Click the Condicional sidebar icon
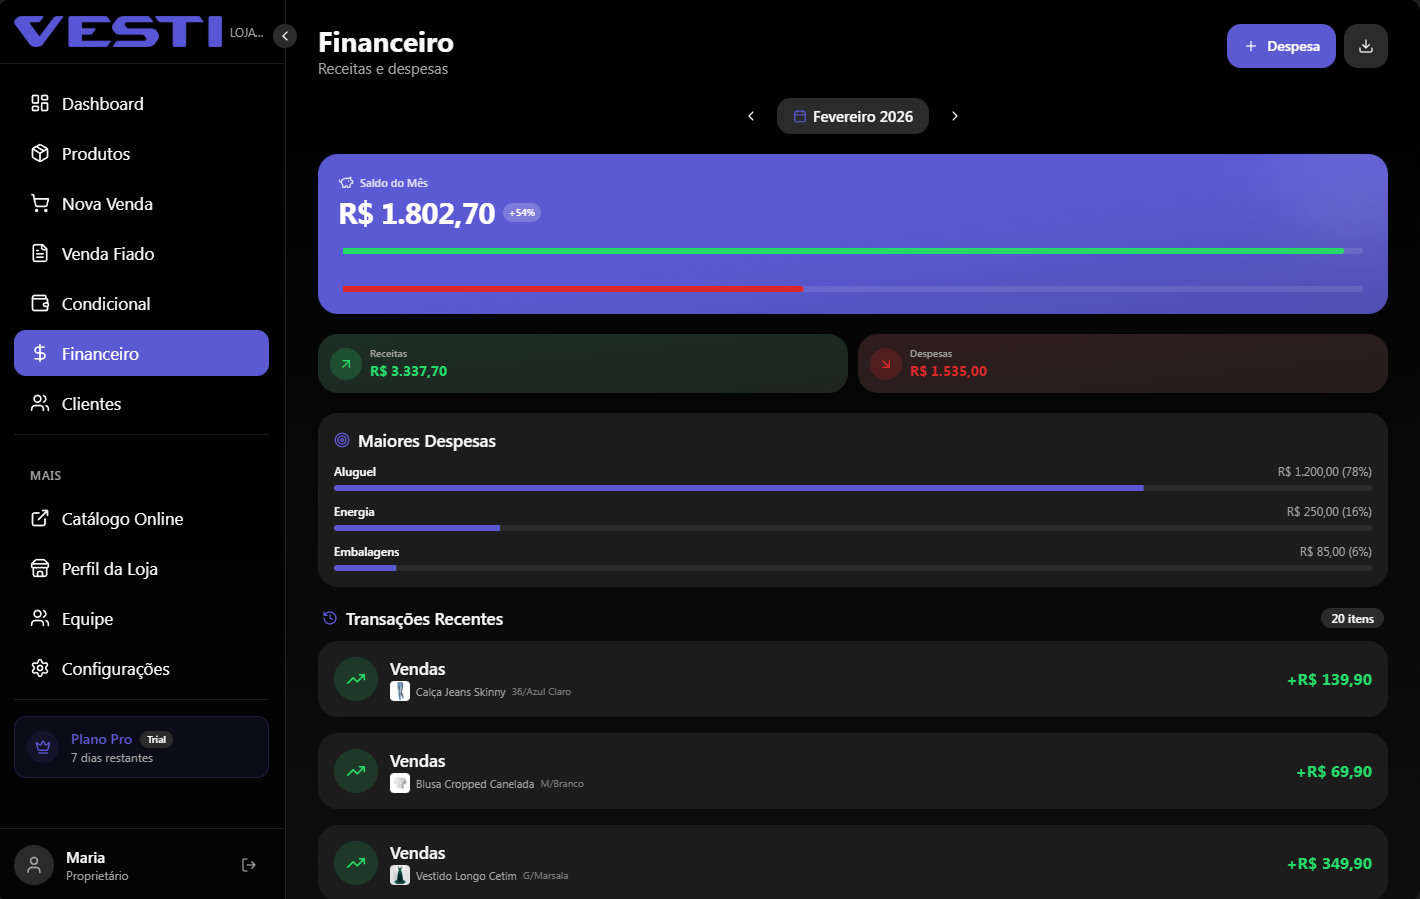This screenshot has height=899, width=1420. click(x=40, y=303)
